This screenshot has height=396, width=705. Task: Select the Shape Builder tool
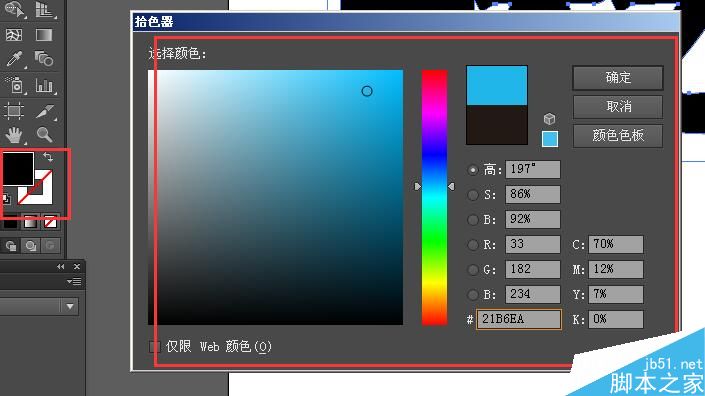coord(14,9)
